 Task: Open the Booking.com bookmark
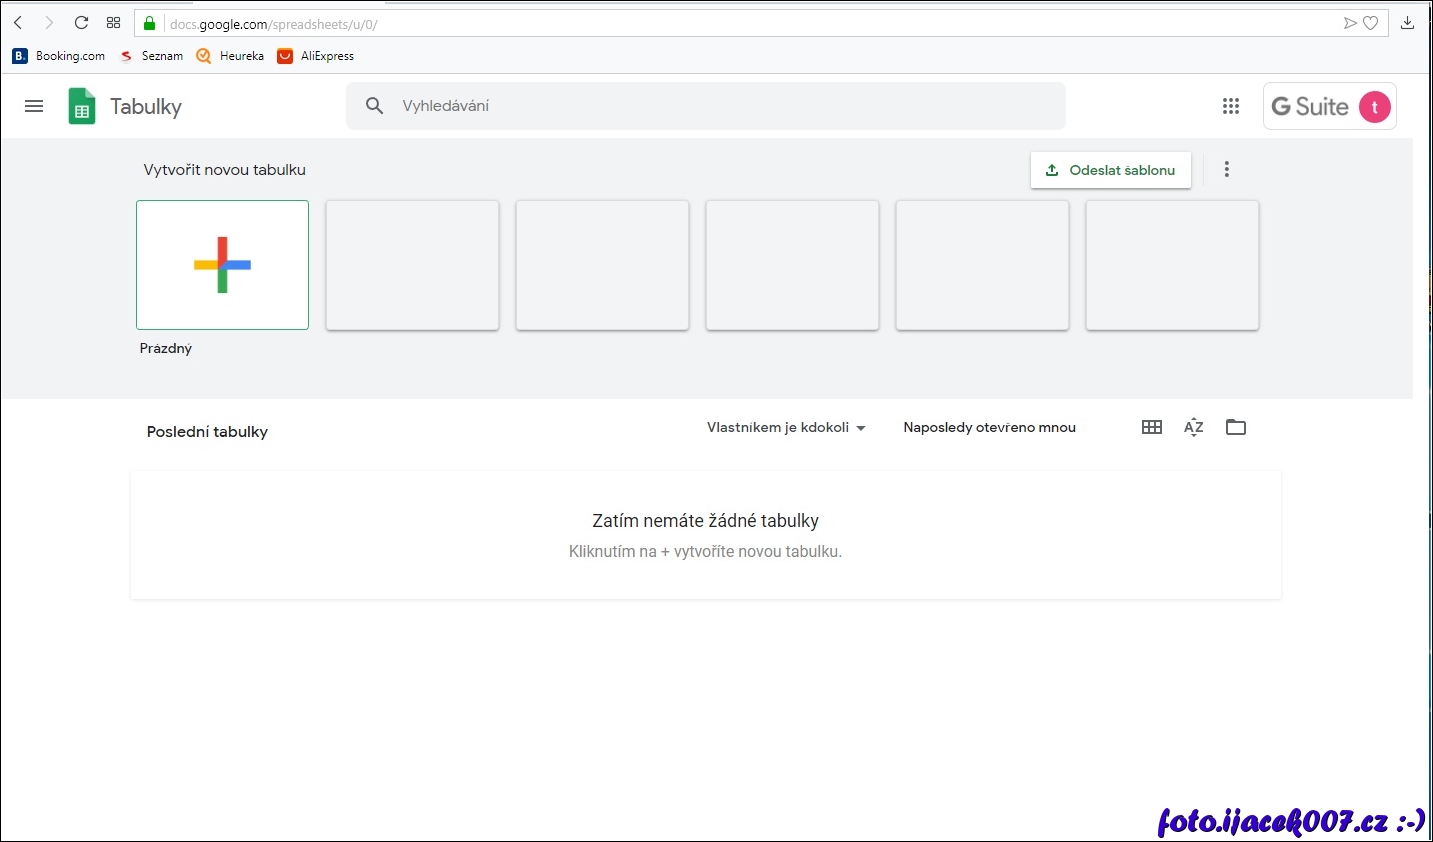coord(59,56)
